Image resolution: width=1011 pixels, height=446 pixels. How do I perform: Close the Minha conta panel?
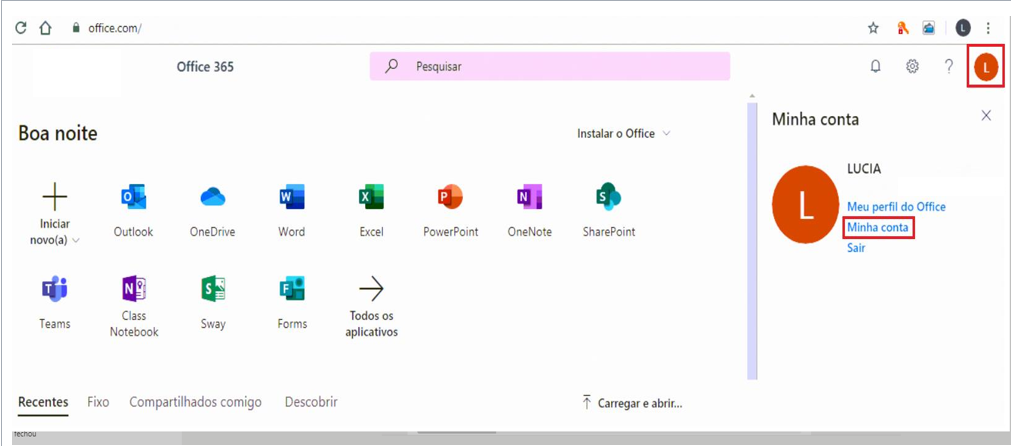coord(986,115)
